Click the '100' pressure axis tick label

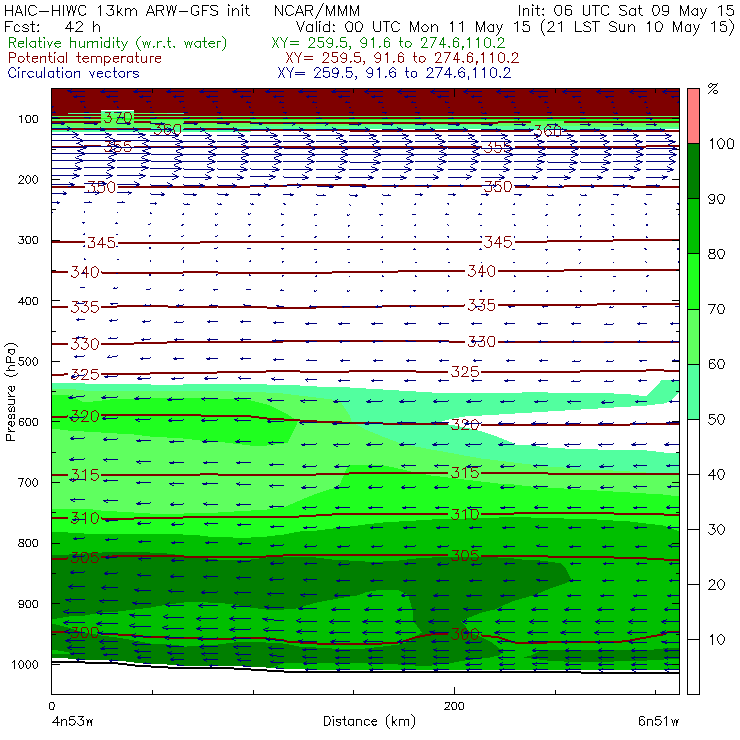[28, 119]
